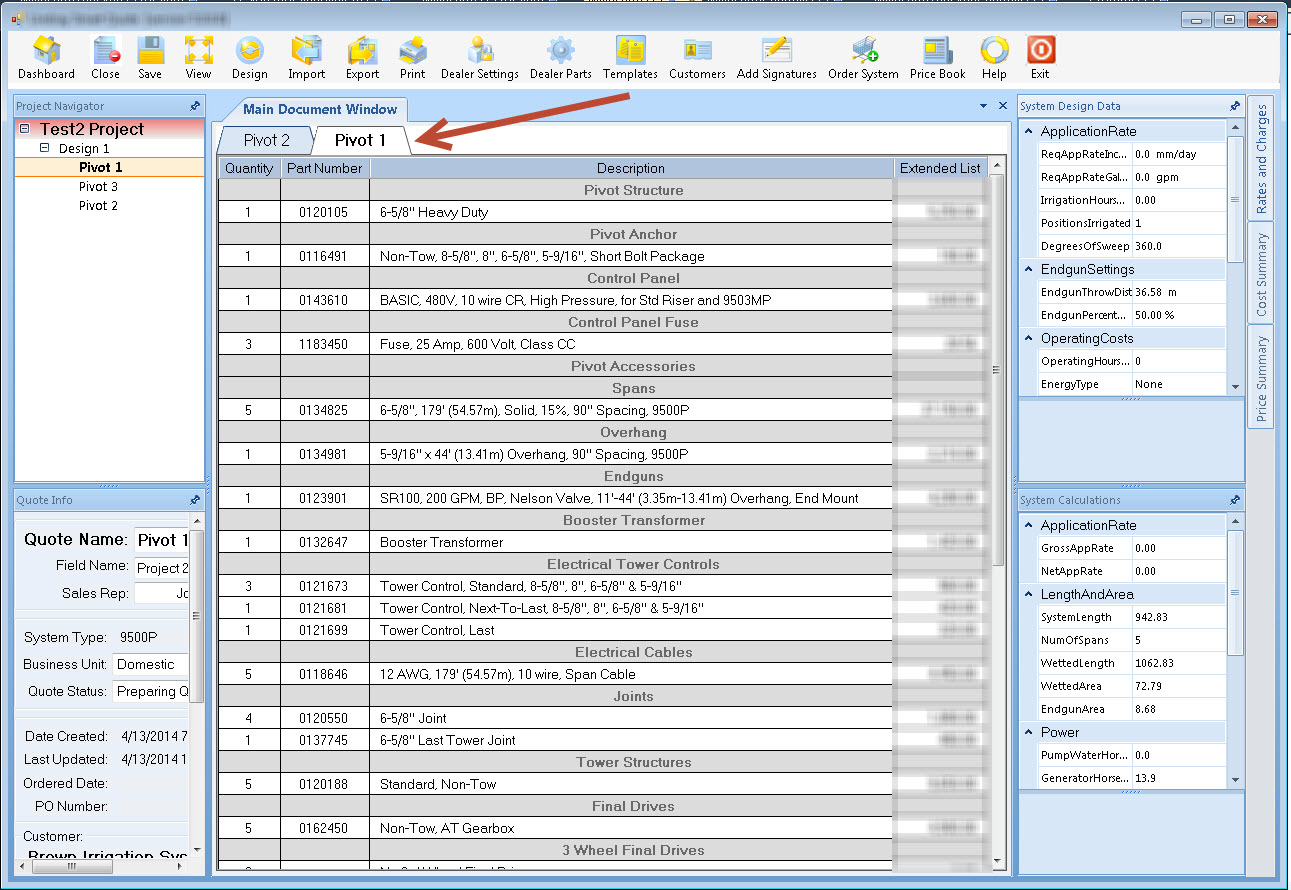Click the Import toolbar icon

coord(306,58)
